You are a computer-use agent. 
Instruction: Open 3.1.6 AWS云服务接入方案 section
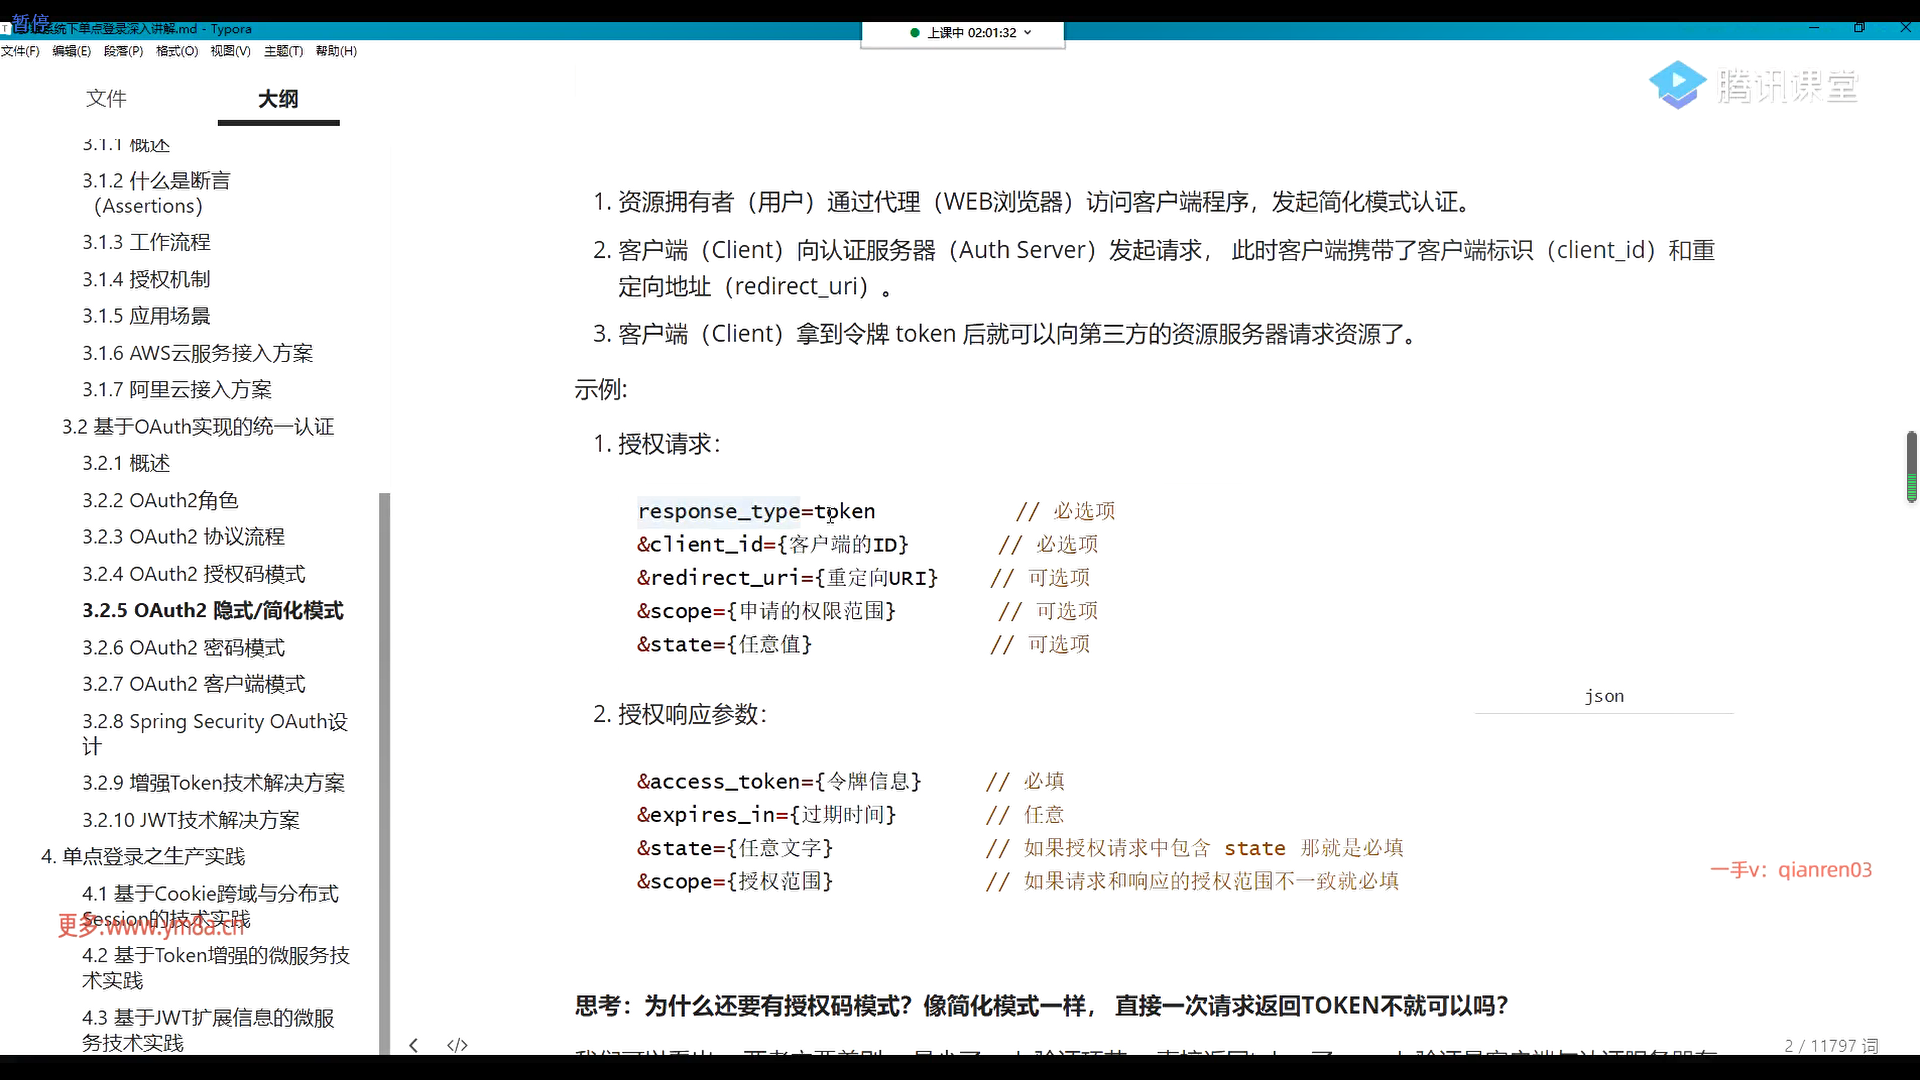tap(197, 353)
